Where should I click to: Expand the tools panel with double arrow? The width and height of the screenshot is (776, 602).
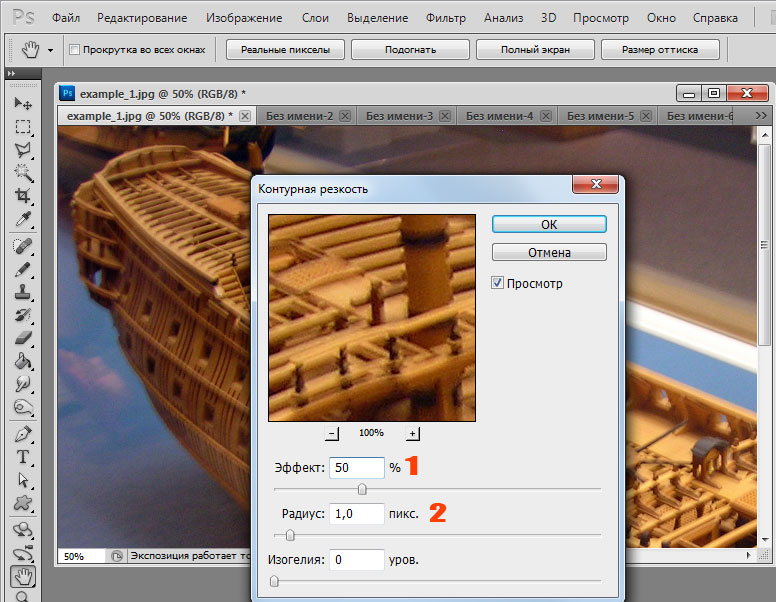coord(10,74)
